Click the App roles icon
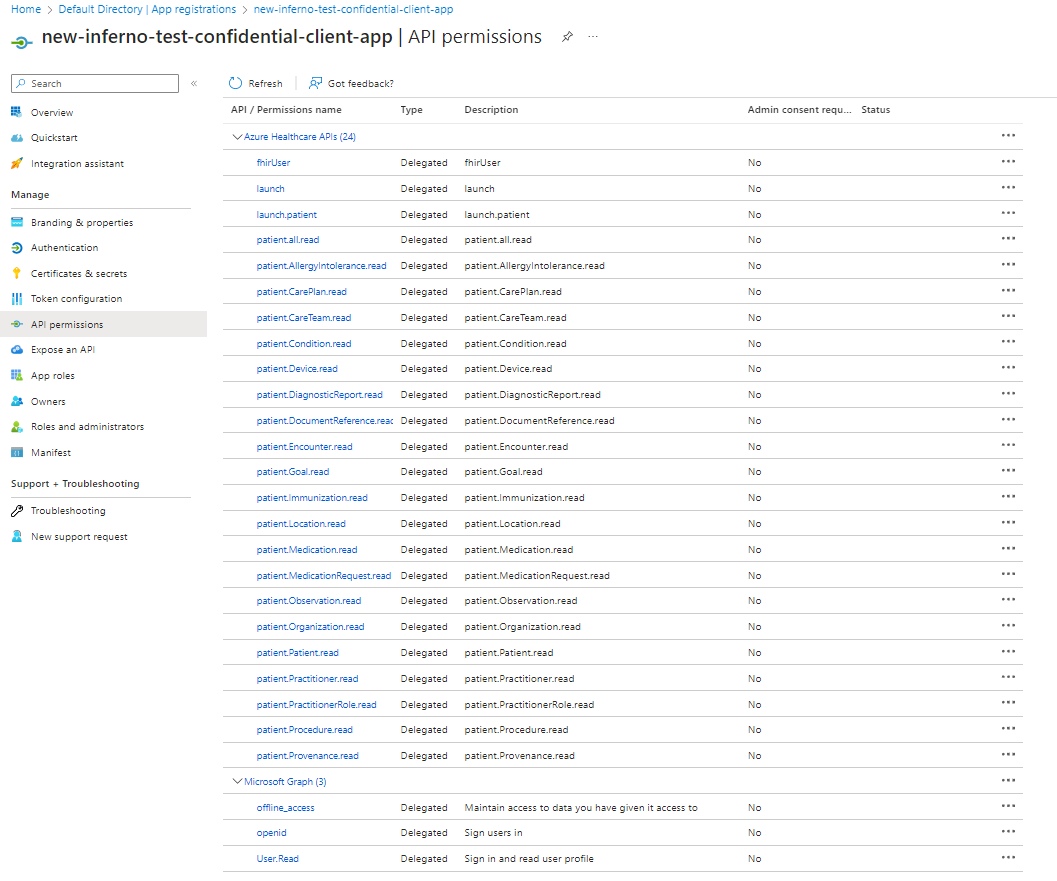 [x=17, y=375]
